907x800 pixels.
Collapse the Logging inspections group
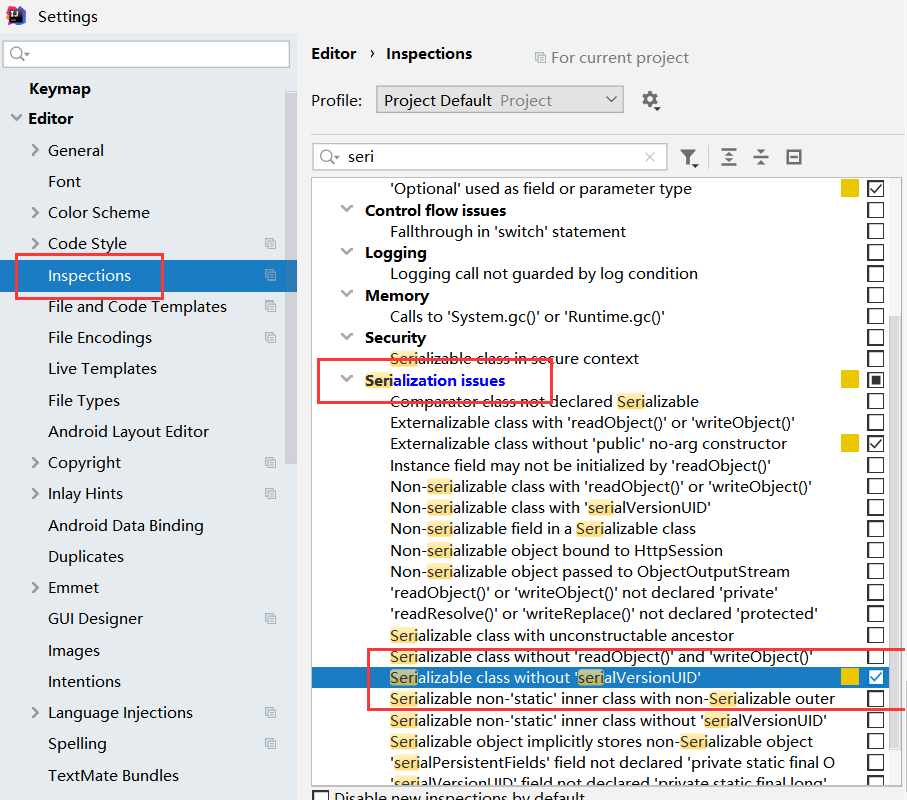click(x=347, y=252)
